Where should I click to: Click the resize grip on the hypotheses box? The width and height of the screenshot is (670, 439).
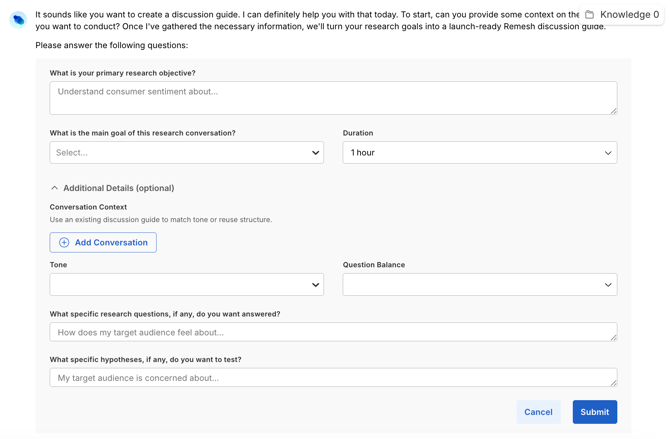point(613,382)
